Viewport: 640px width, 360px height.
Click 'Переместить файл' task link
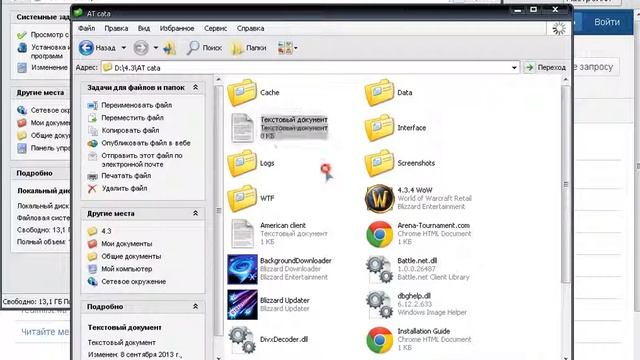pos(133,118)
